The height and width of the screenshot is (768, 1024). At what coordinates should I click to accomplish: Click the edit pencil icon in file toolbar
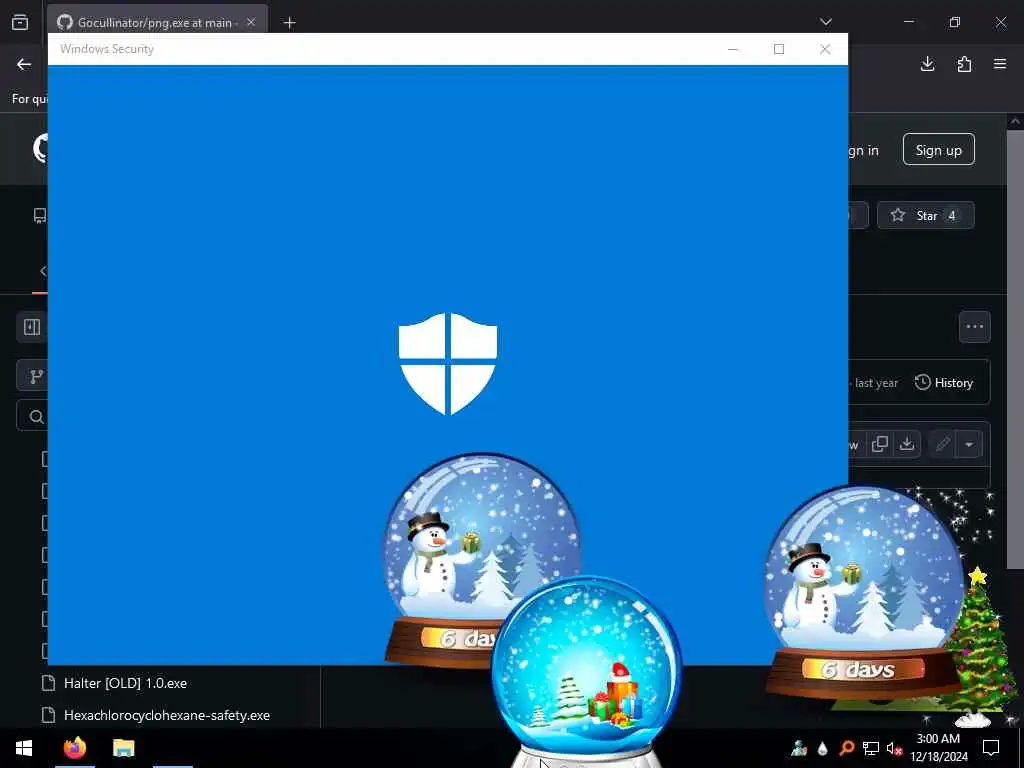[x=942, y=444]
